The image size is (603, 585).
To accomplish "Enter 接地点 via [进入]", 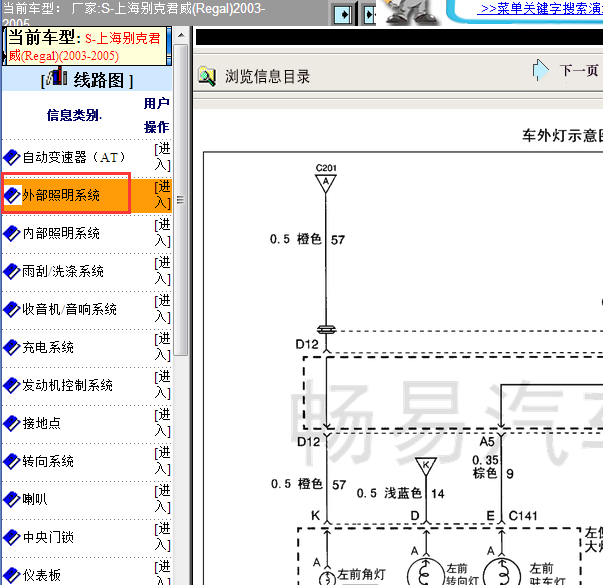I will (162, 423).
